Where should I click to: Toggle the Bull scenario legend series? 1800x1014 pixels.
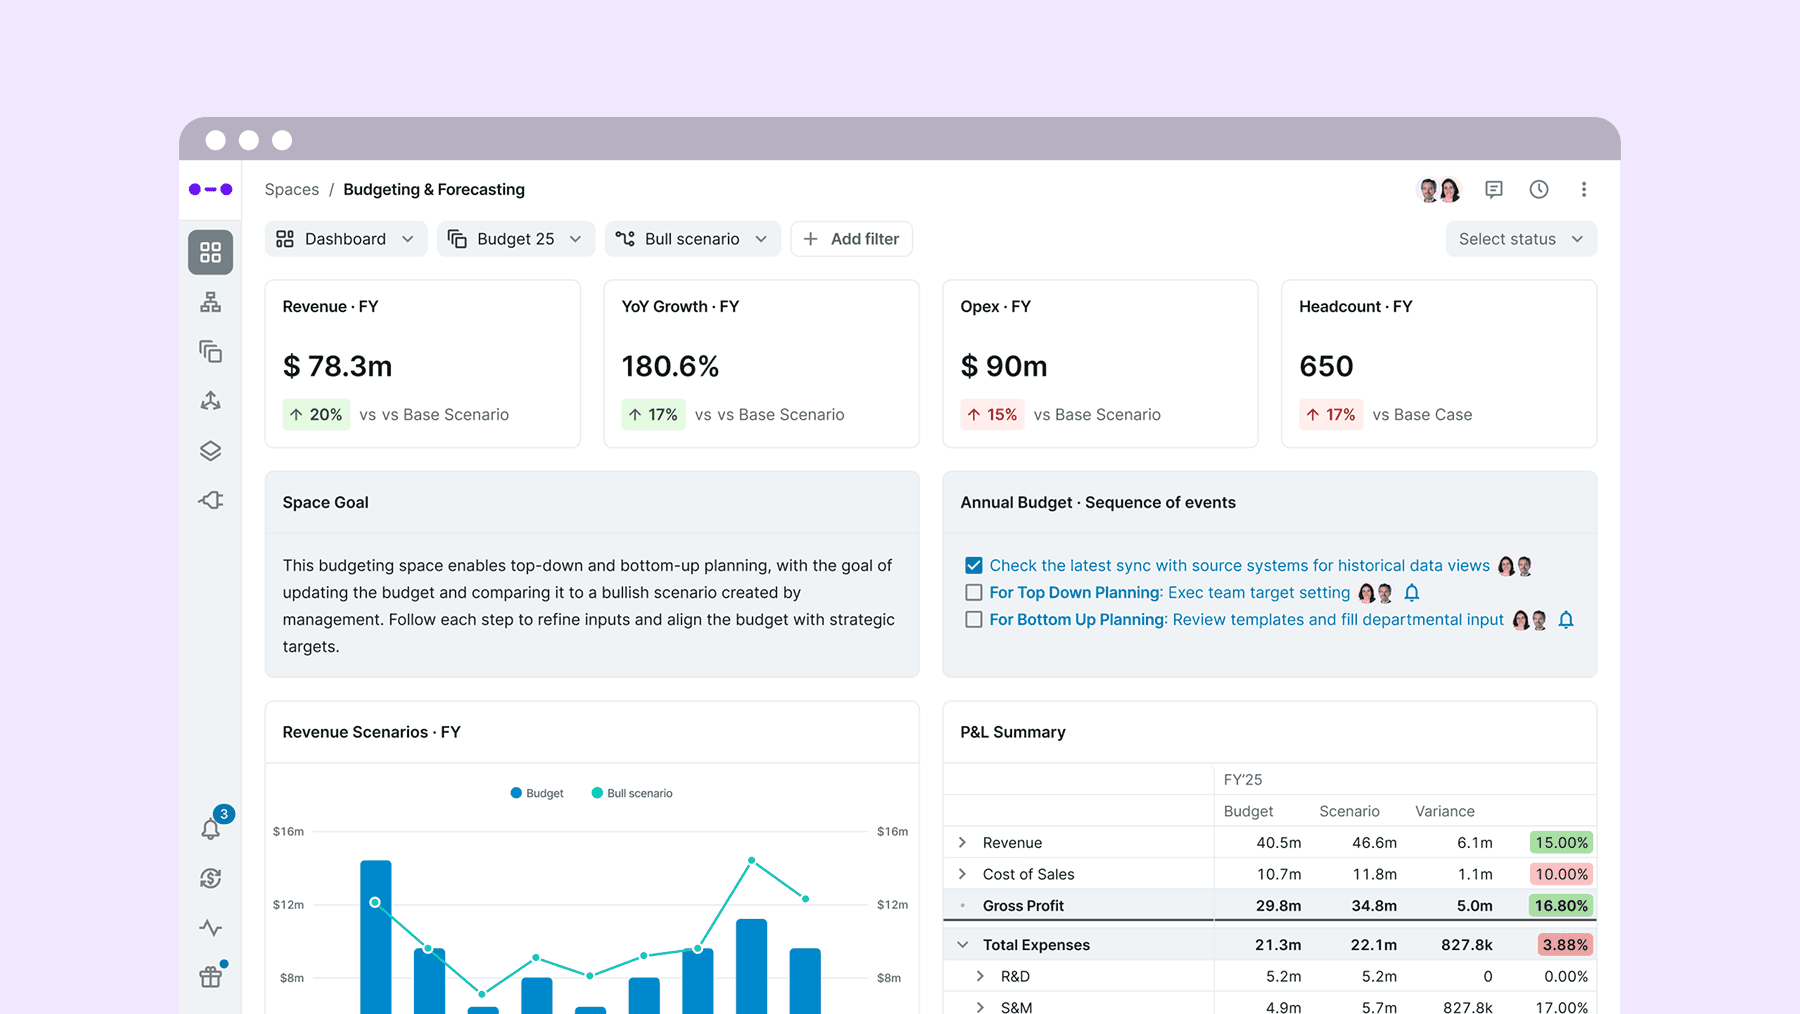632,793
